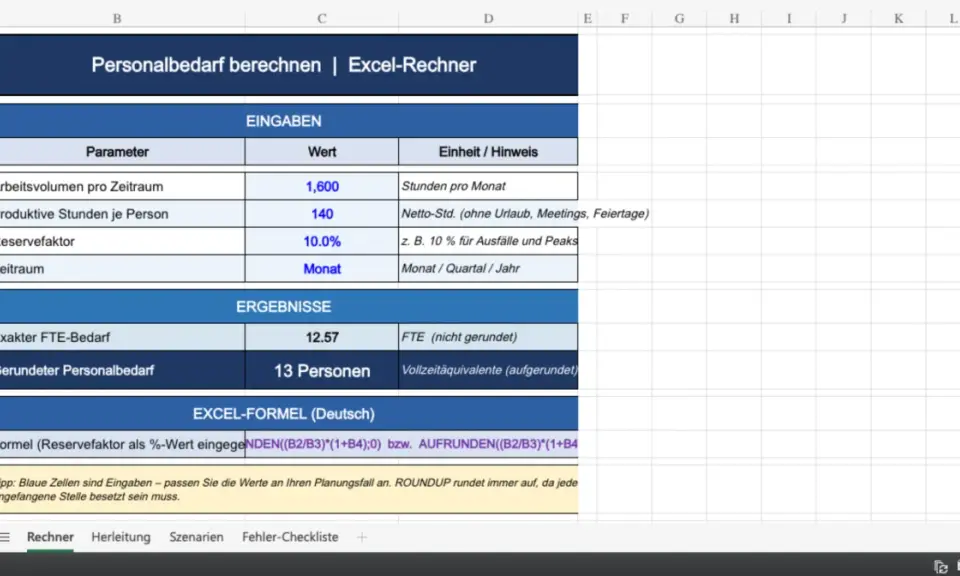Click the 'Reservefaktor' label cell
This screenshot has width=960, height=576.
(x=122, y=241)
